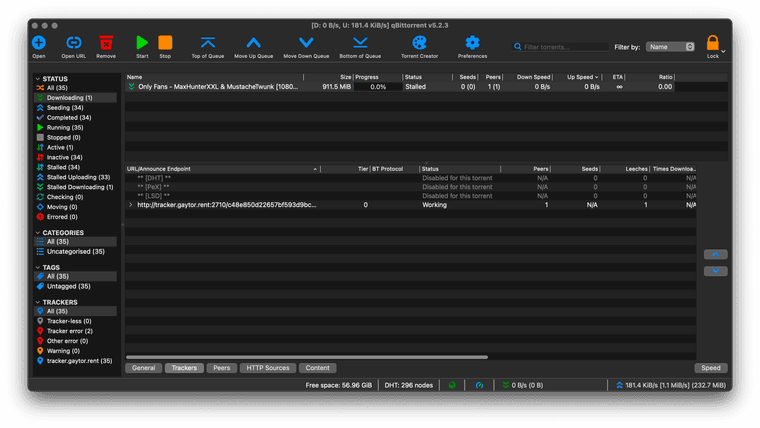Image resolution: width=760 pixels, height=428 pixels.
Task: Collapse the CATEGORIES section
Action: [38, 233]
